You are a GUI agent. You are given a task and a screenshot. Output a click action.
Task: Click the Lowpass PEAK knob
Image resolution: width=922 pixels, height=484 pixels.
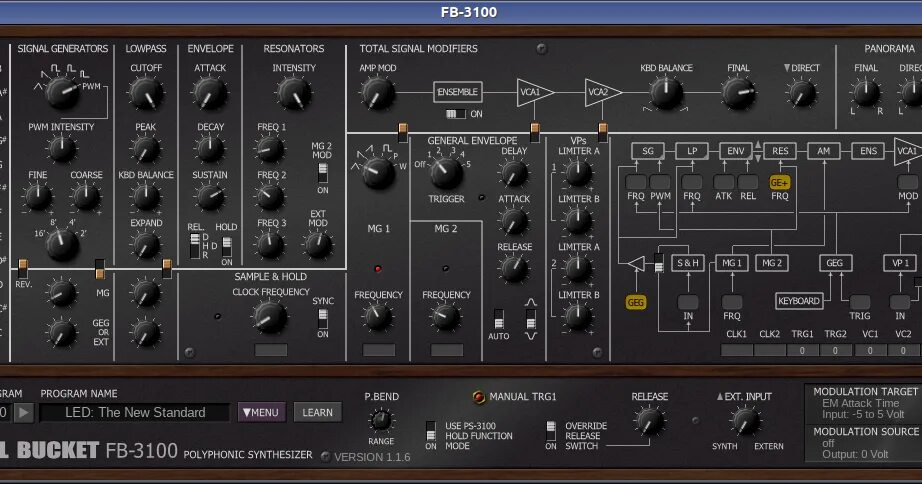point(146,149)
